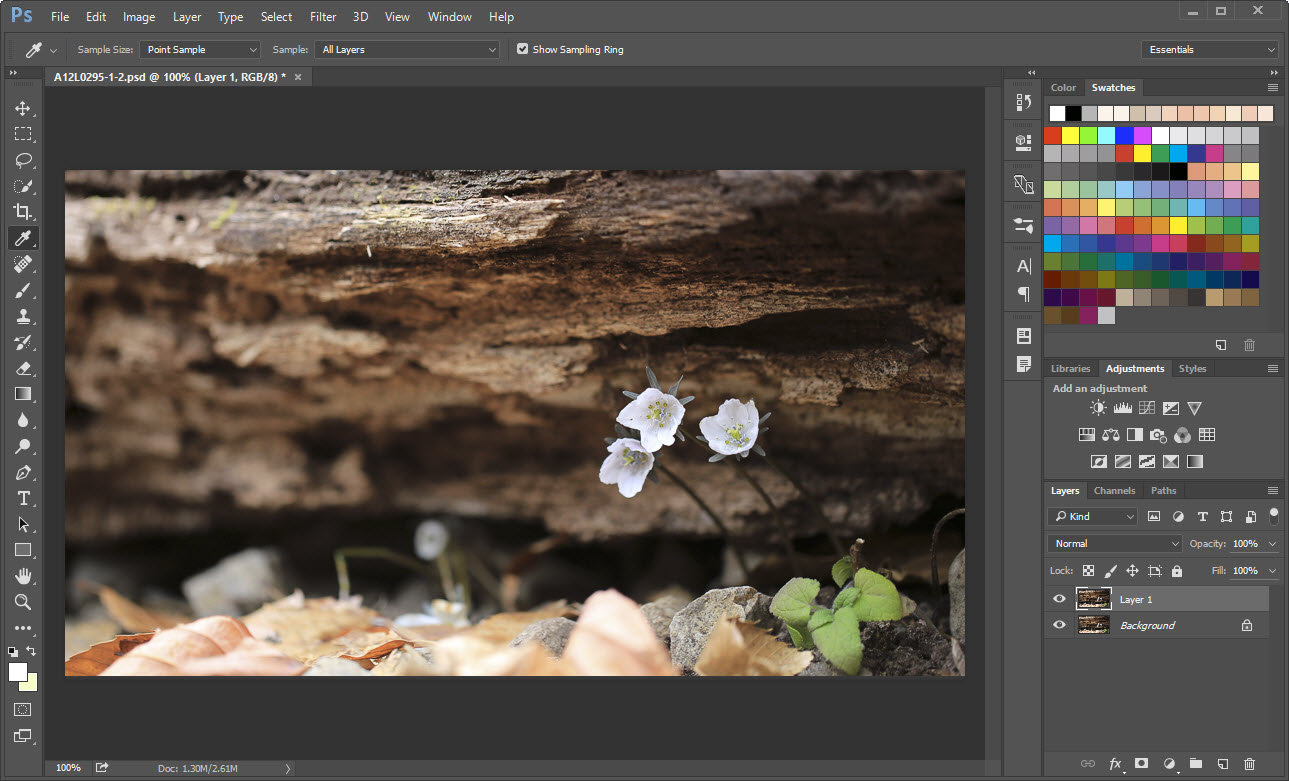The height and width of the screenshot is (781, 1289).
Task: Select the Crop tool
Action: click(22, 212)
